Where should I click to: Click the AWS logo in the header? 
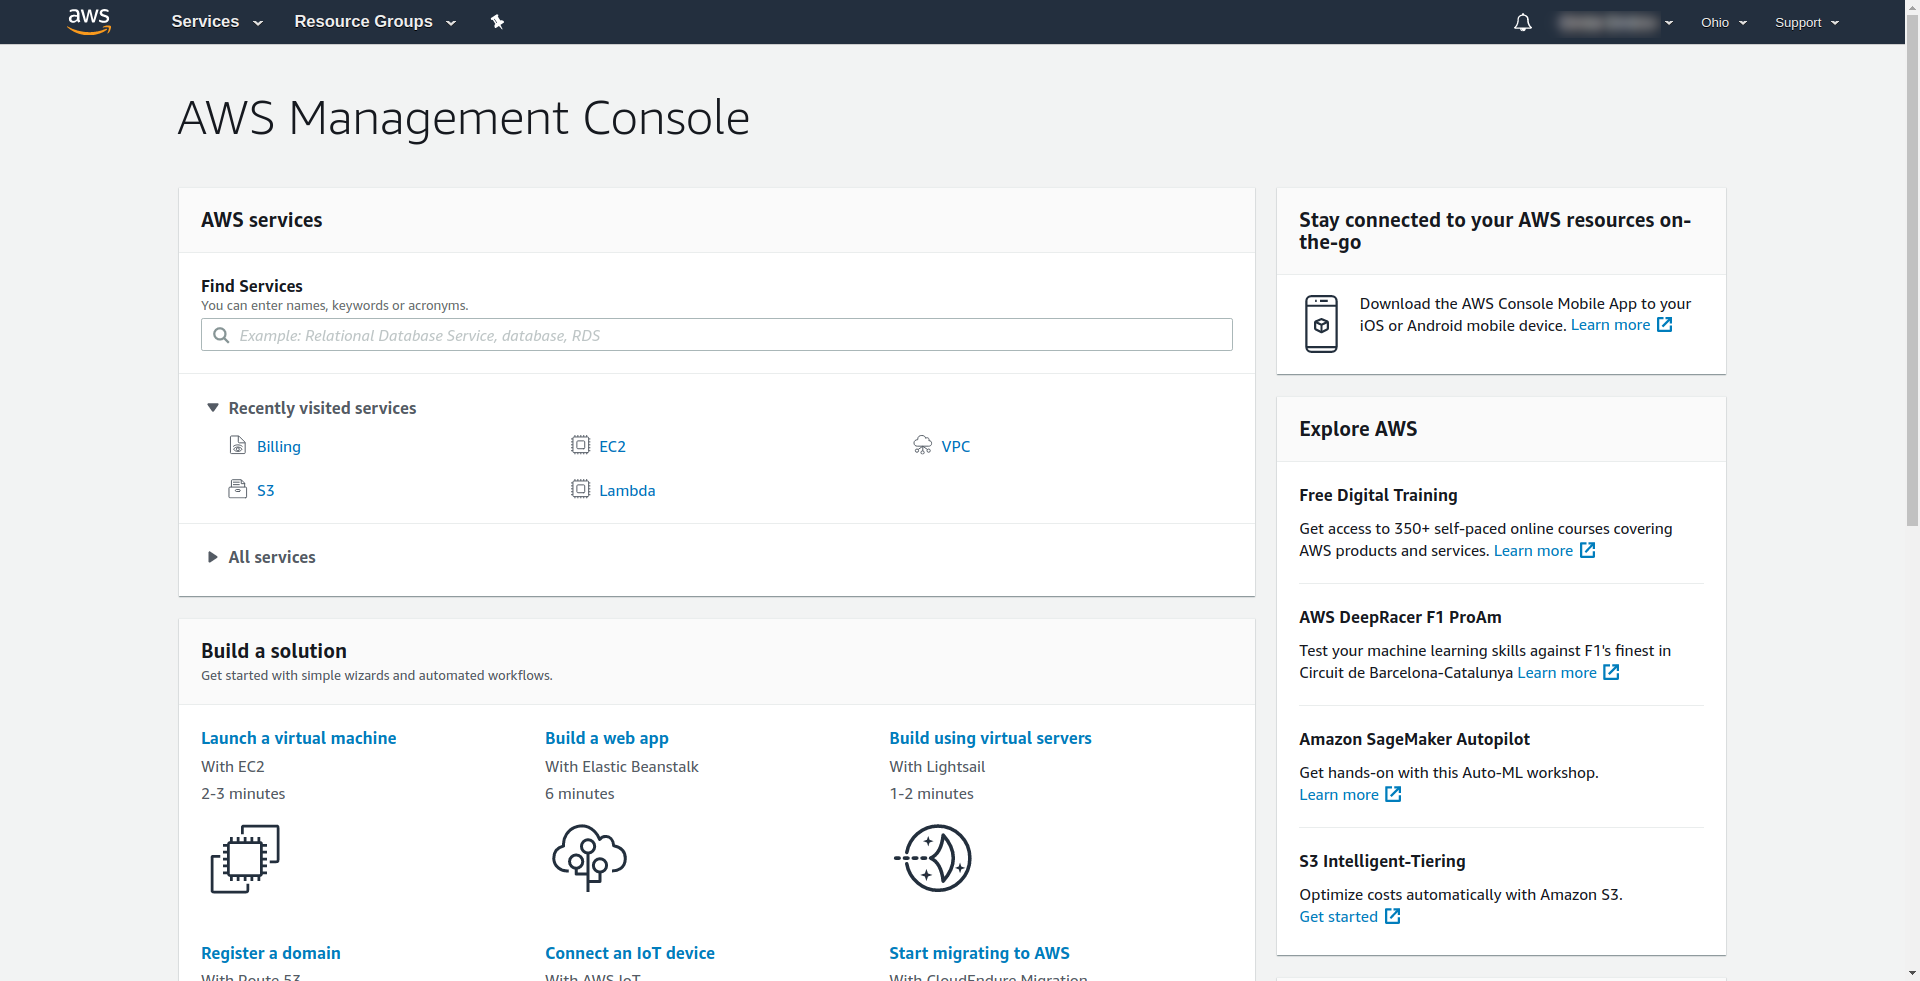(89, 21)
